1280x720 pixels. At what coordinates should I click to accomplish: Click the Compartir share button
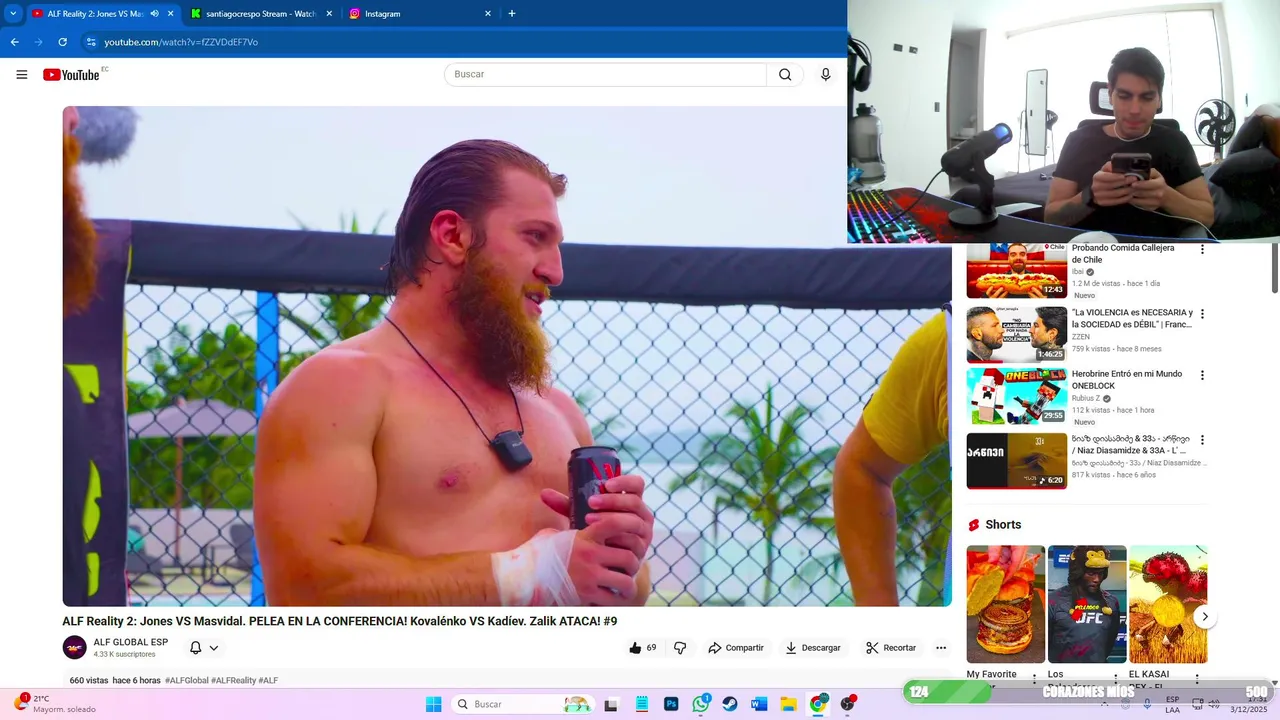pyautogui.click(x=736, y=648)
